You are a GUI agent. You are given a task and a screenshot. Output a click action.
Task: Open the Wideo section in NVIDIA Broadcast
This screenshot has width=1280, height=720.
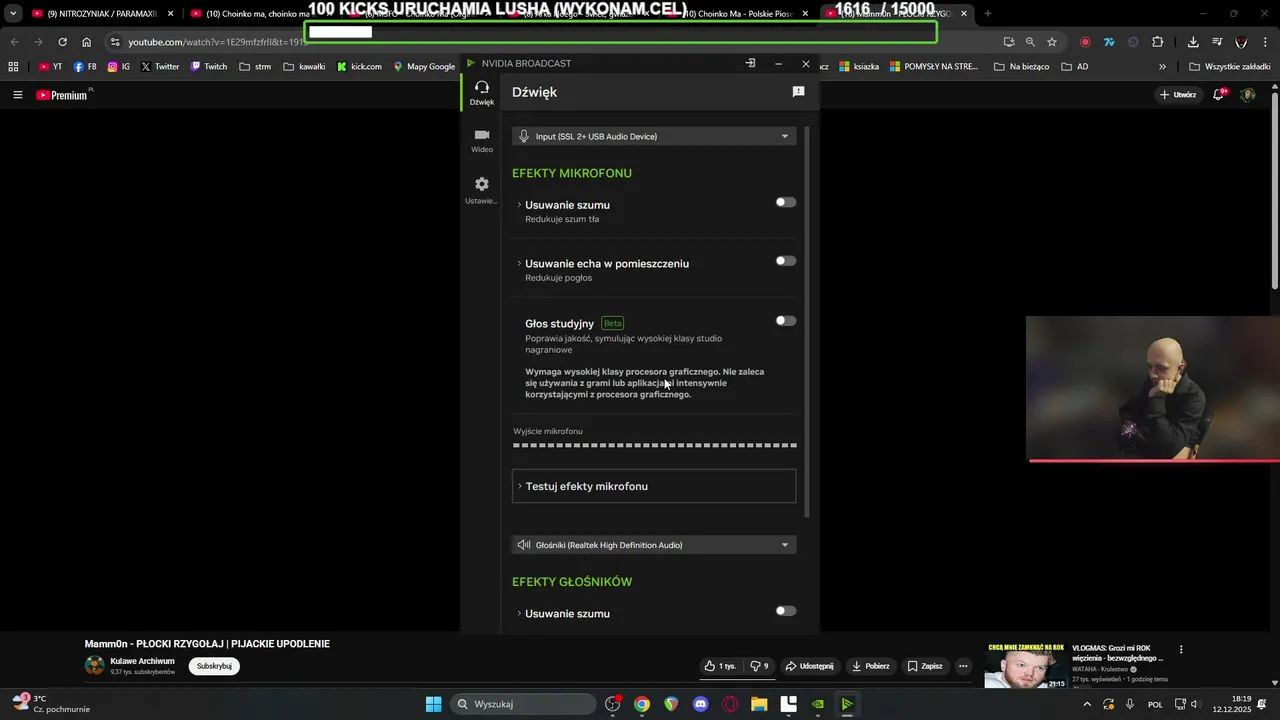(x=482, y=140)
